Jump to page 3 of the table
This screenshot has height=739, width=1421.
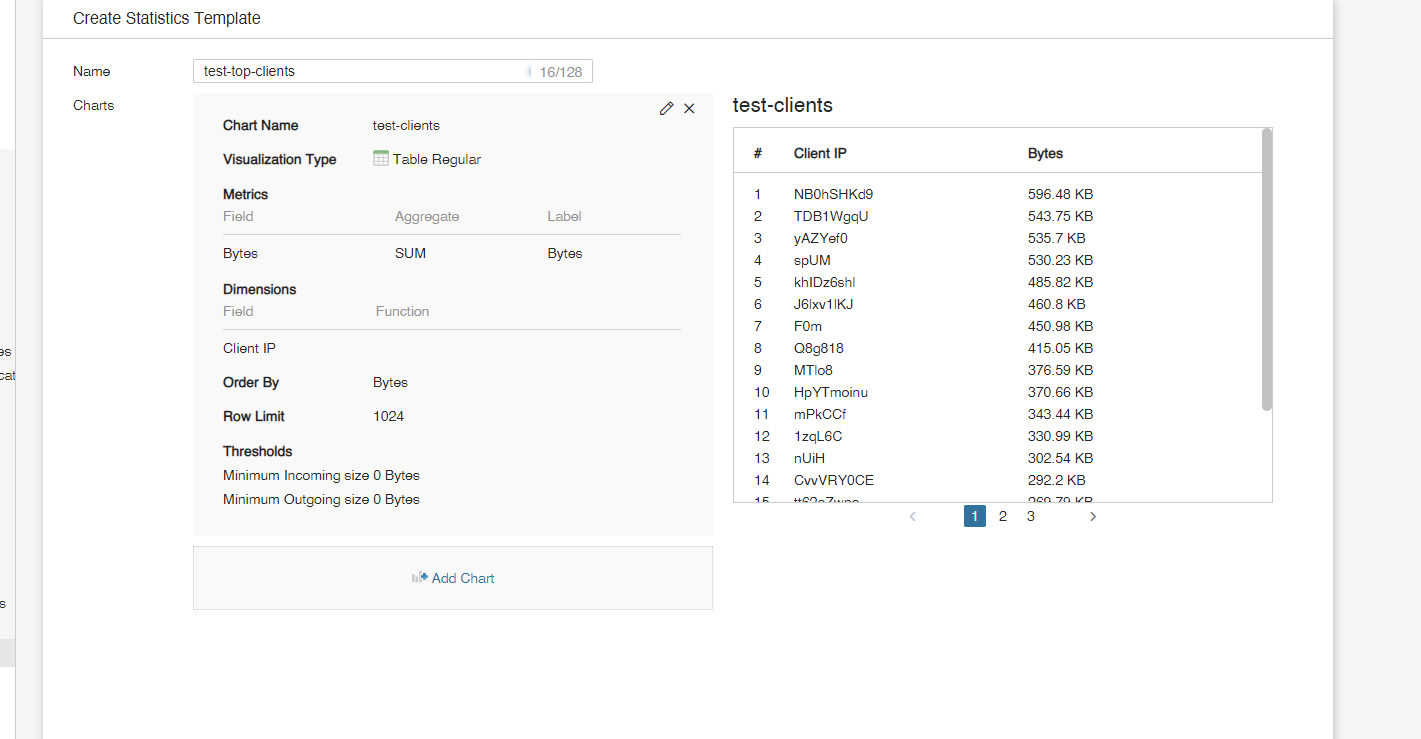(1030, 516)
